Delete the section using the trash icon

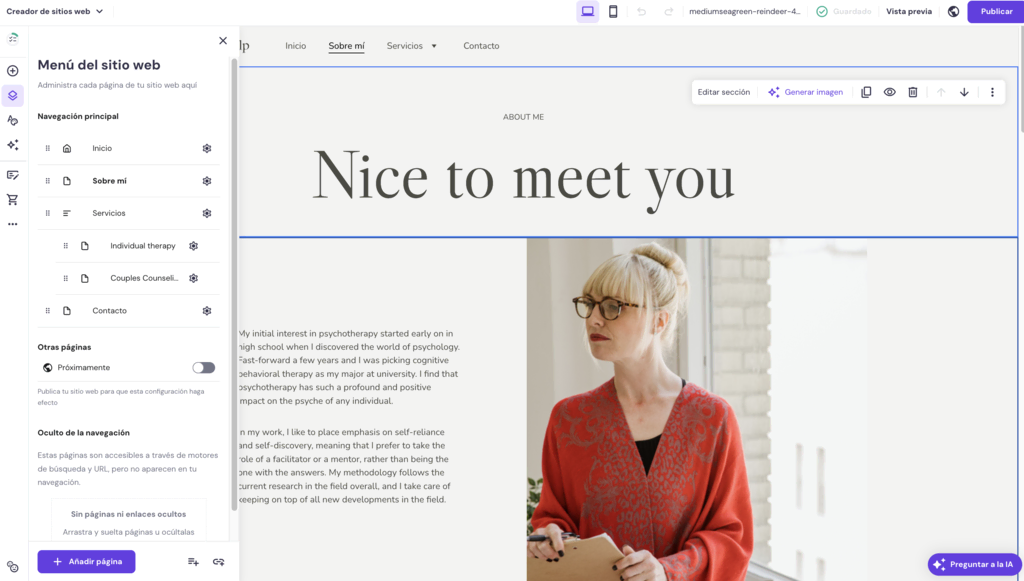pos(913,92)
